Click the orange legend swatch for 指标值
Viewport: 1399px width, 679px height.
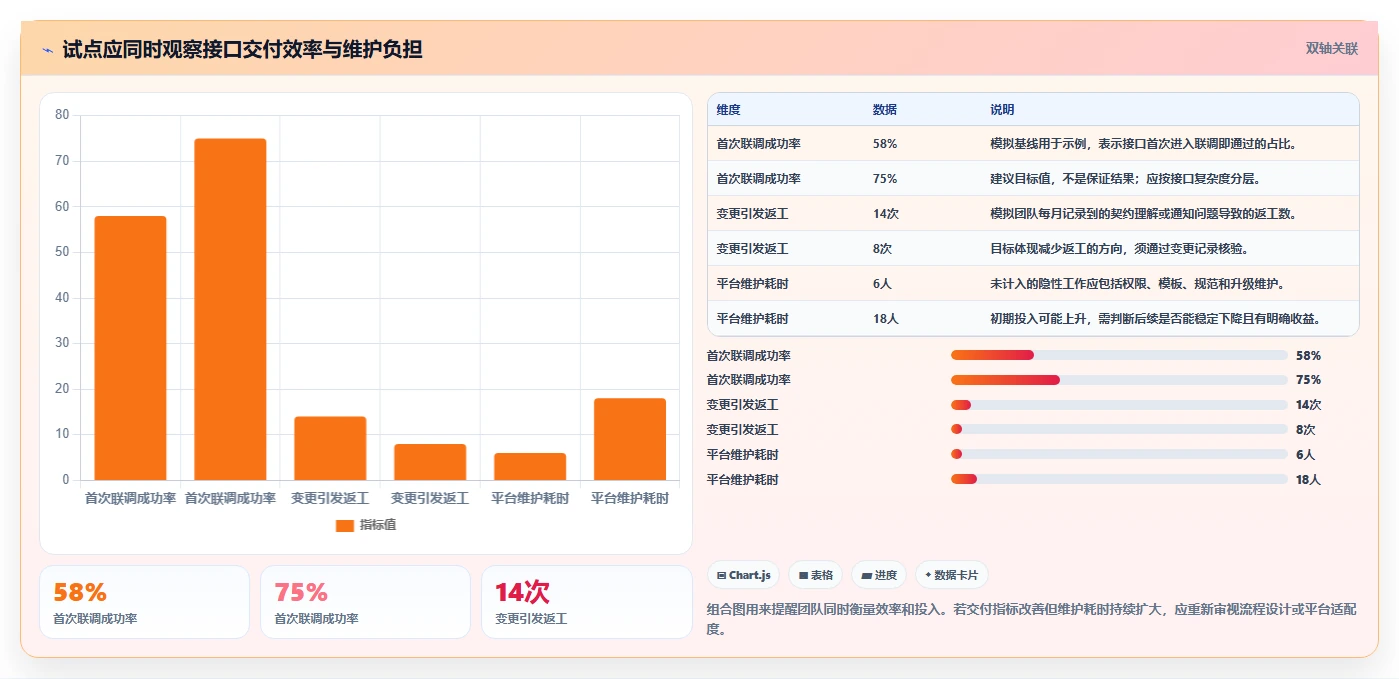point(345,525)
